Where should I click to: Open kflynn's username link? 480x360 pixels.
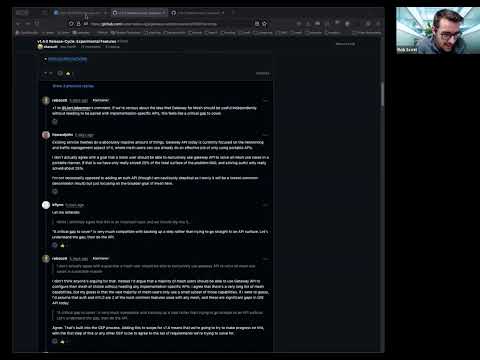[x=58, y=205]
